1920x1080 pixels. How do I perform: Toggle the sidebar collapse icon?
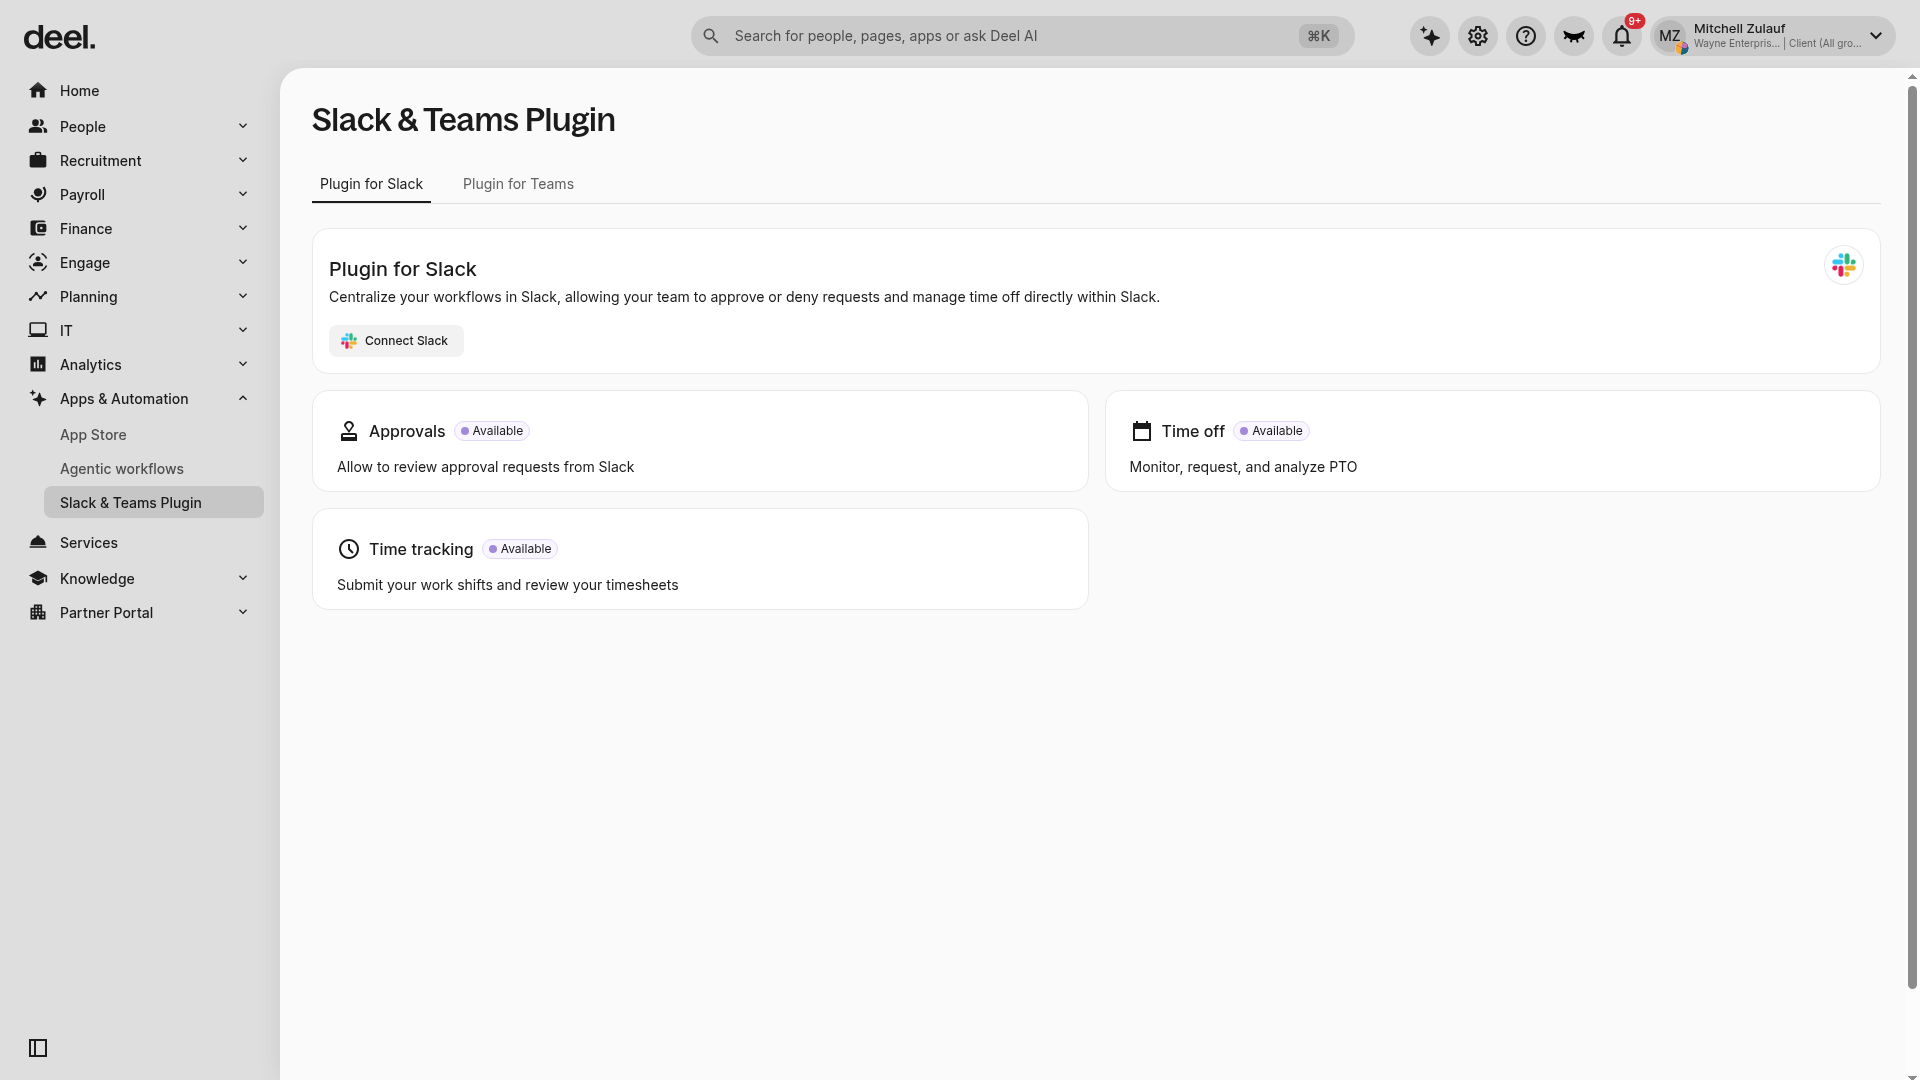[x=38, y=1048]
